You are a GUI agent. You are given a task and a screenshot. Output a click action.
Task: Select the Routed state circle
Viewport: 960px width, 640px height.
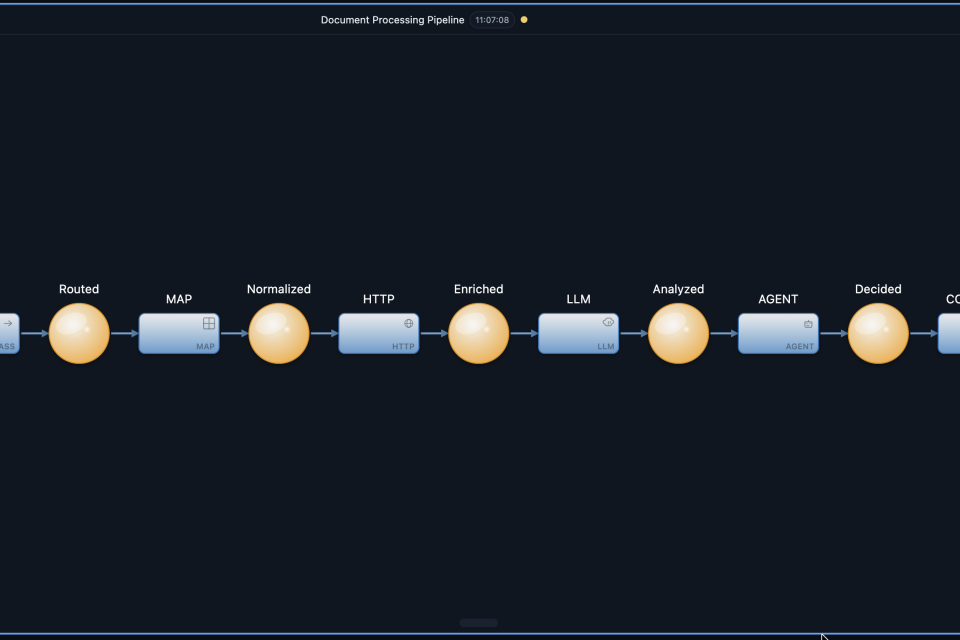(x=79, y=333)
